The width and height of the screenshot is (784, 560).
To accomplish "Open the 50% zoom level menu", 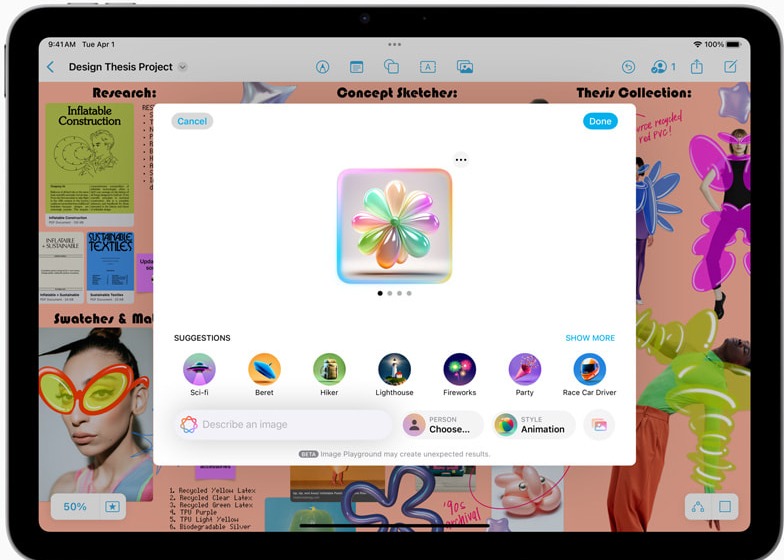I will point(75,506).
